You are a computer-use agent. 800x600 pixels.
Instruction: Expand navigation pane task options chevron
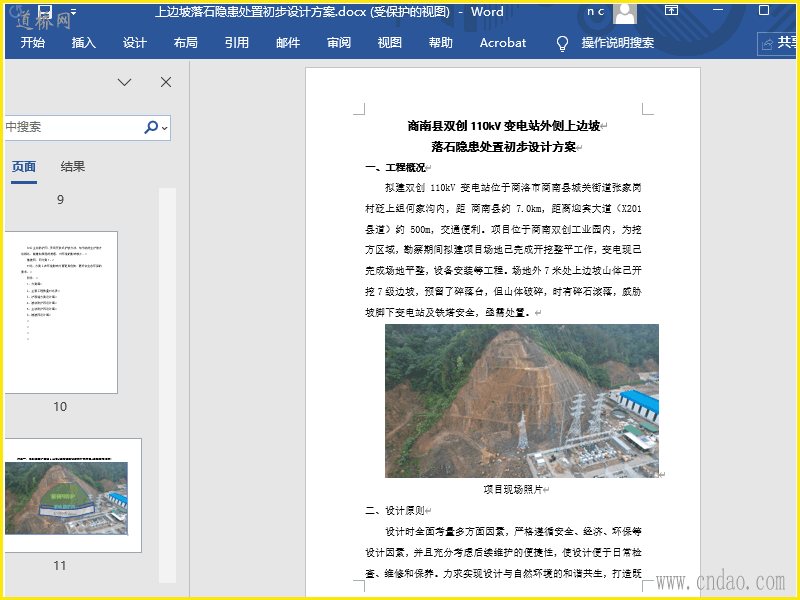point(125,82)
